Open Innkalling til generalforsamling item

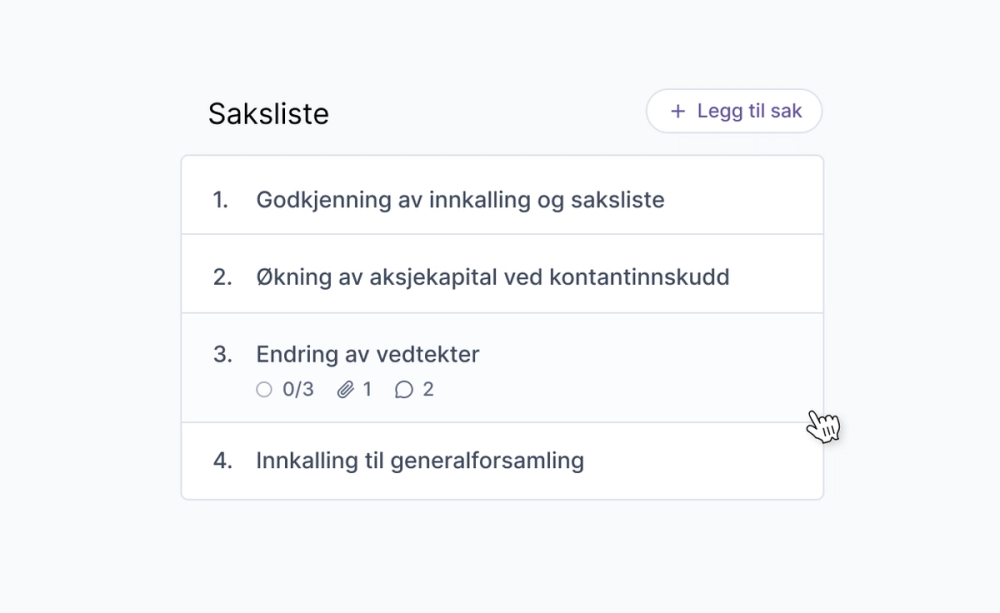click(x=503, y=461)
